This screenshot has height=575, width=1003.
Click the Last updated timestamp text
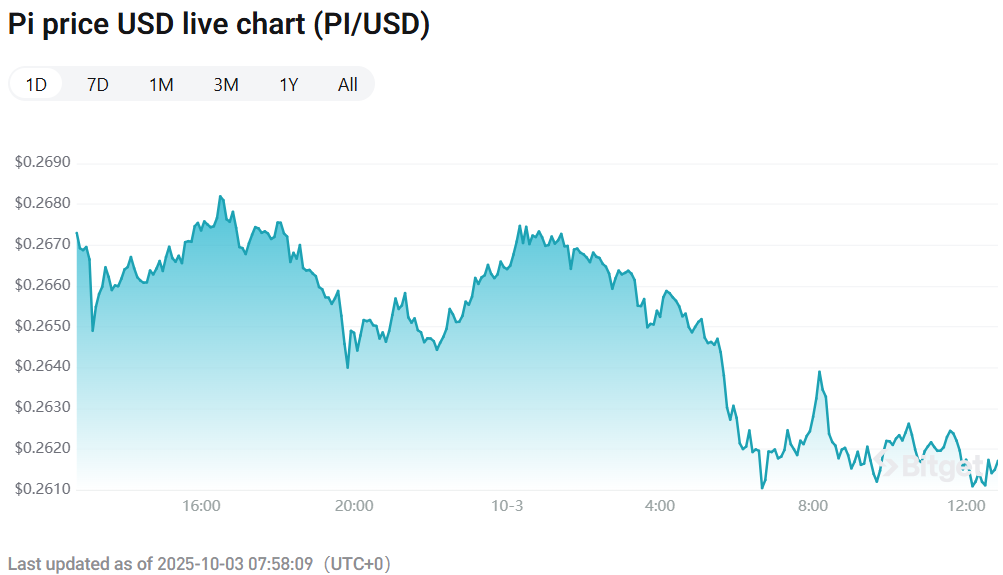pos(199,564)
